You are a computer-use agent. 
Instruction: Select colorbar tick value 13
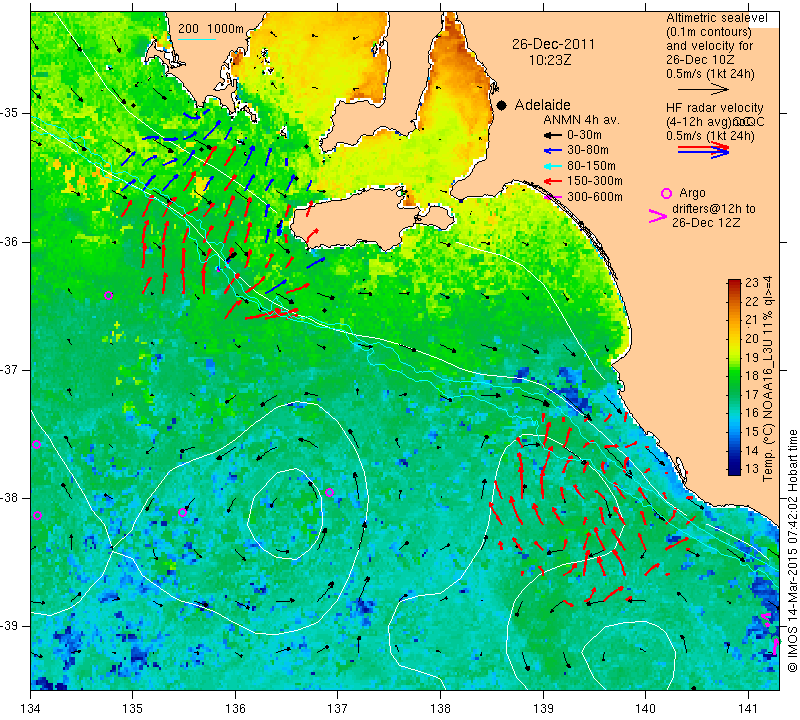(x=752, y=469)
